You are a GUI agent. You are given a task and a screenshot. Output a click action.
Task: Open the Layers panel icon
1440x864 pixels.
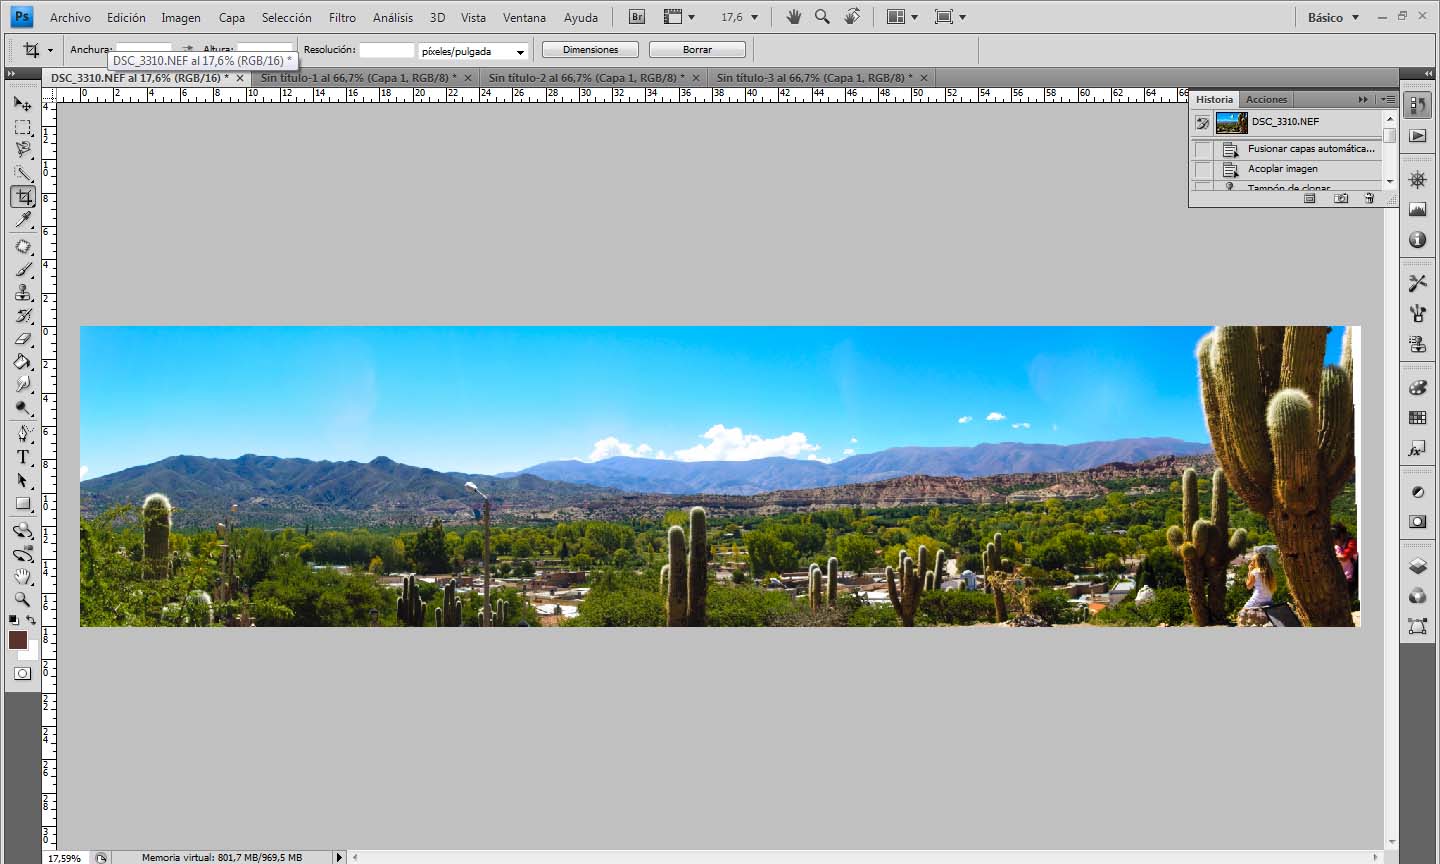tap(1417, 566)
